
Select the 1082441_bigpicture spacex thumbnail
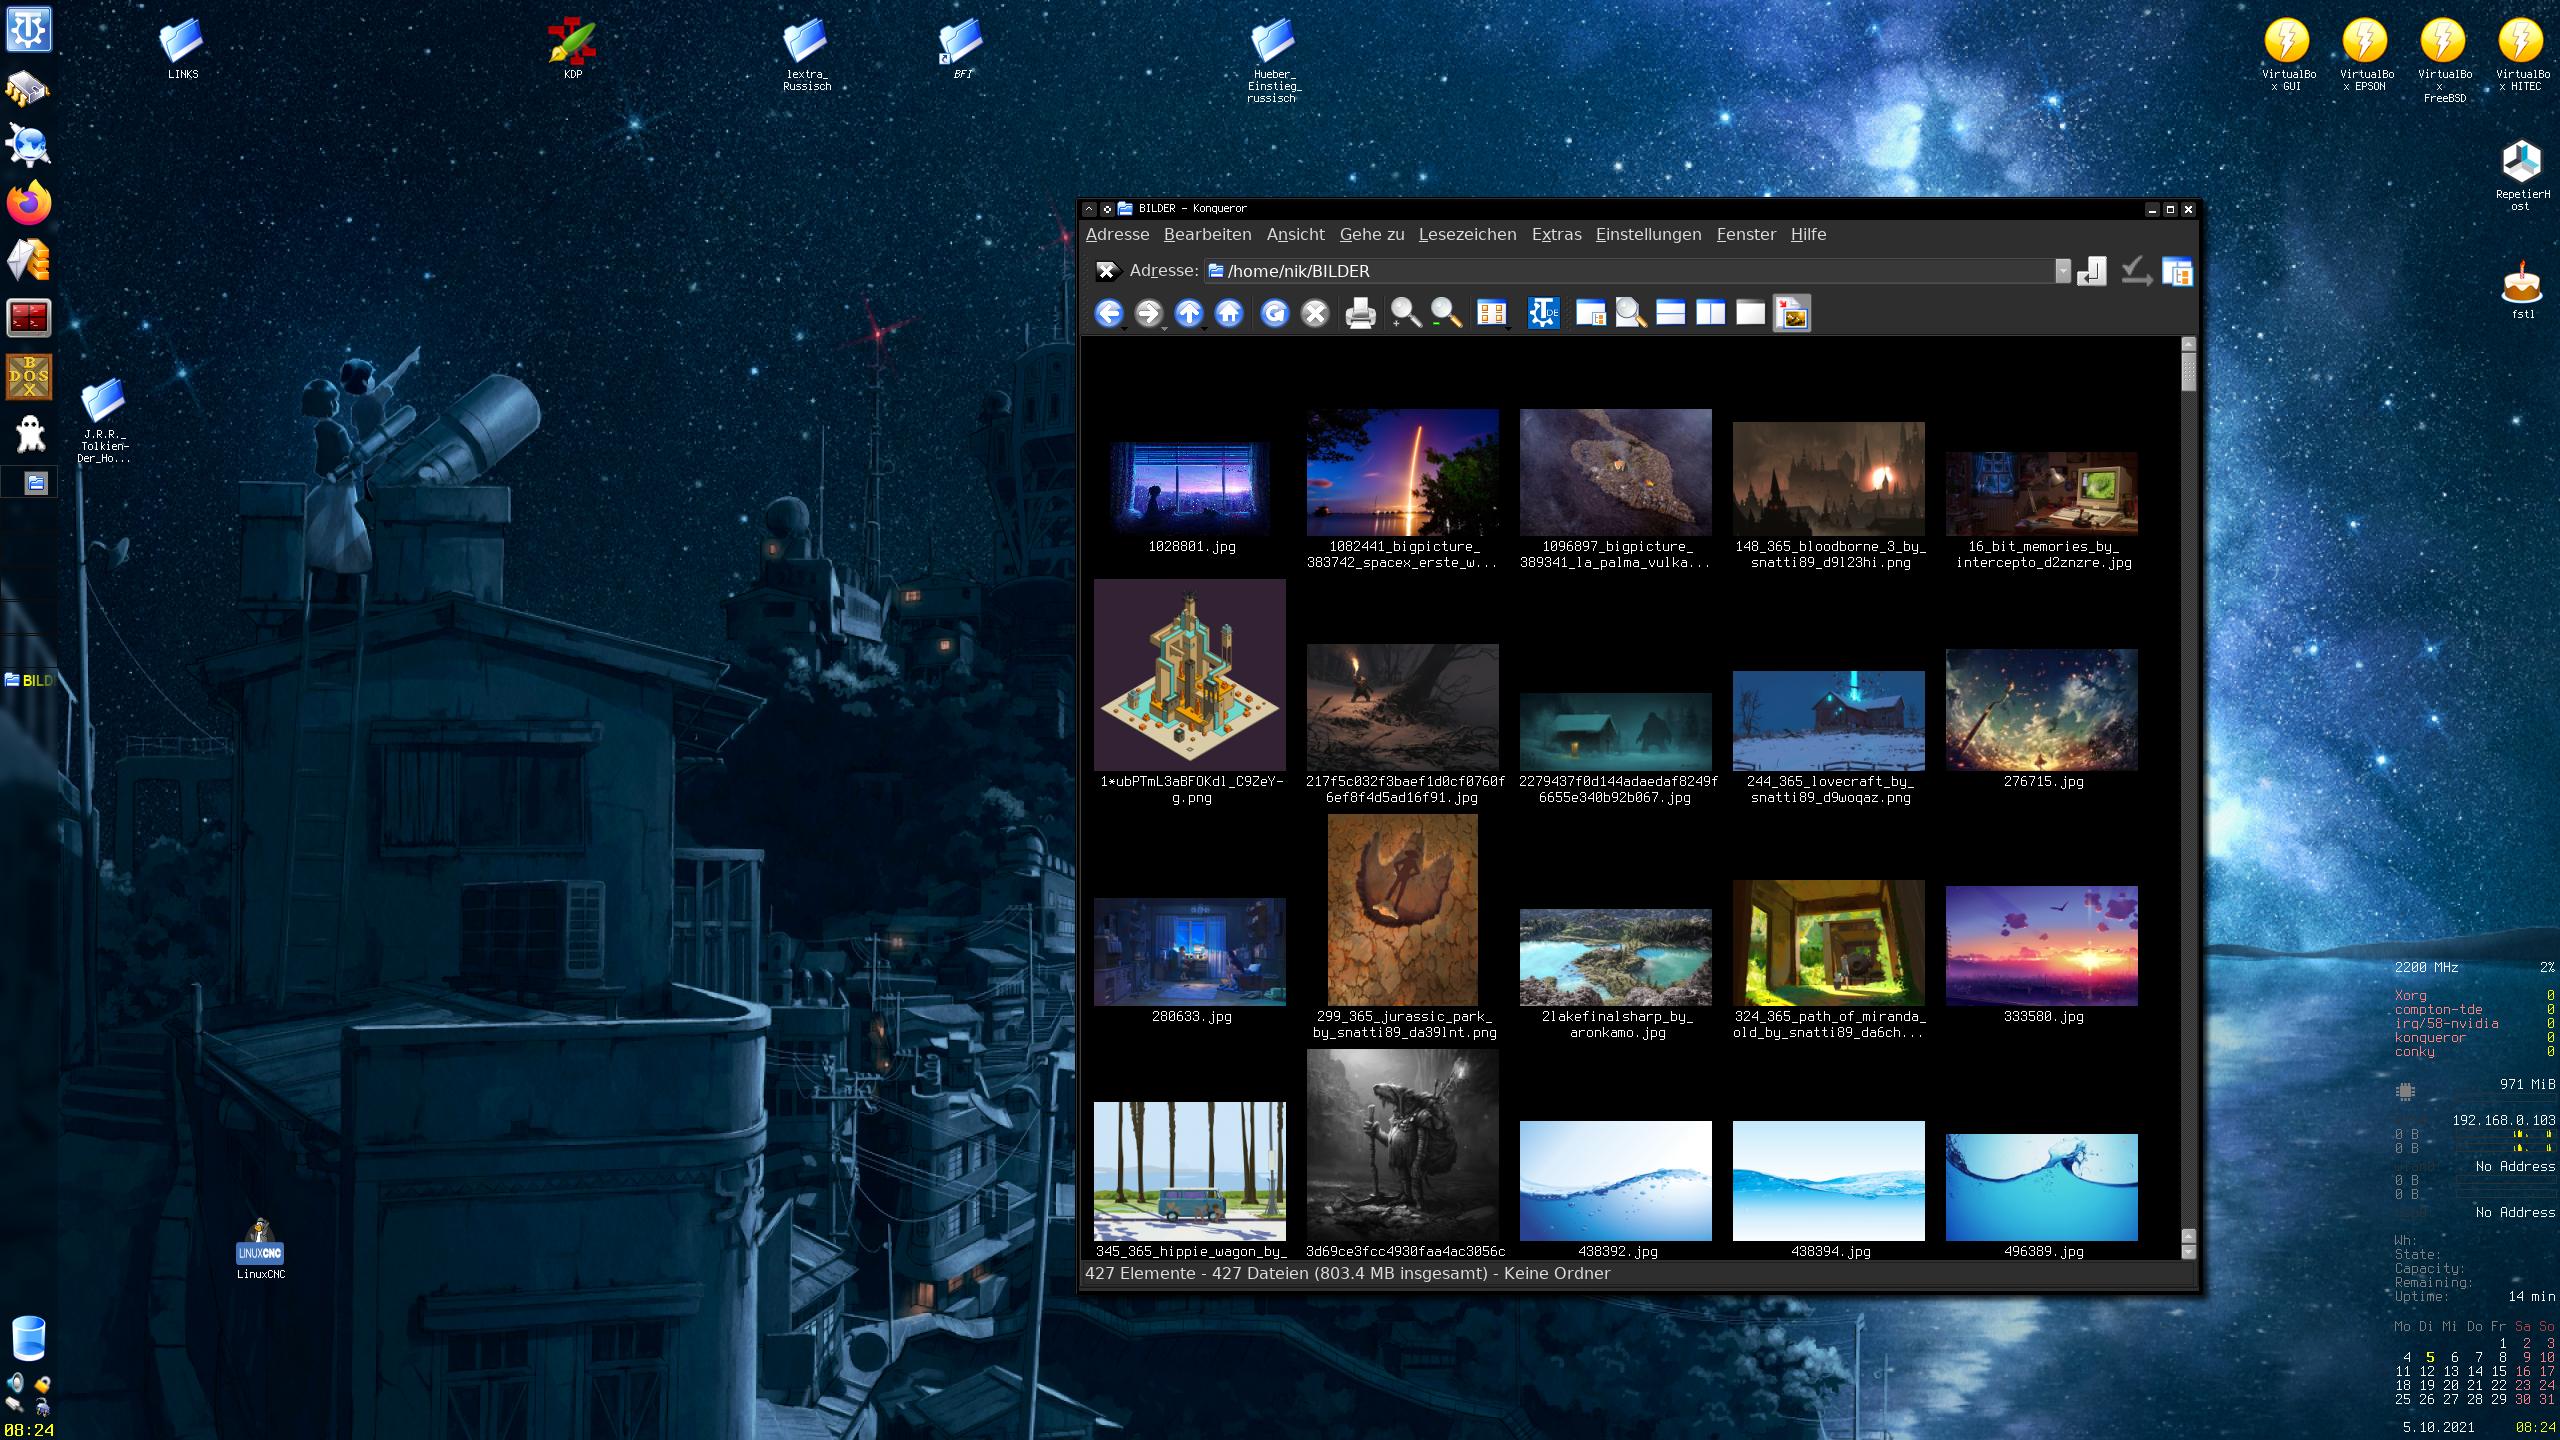(1402, 472)
